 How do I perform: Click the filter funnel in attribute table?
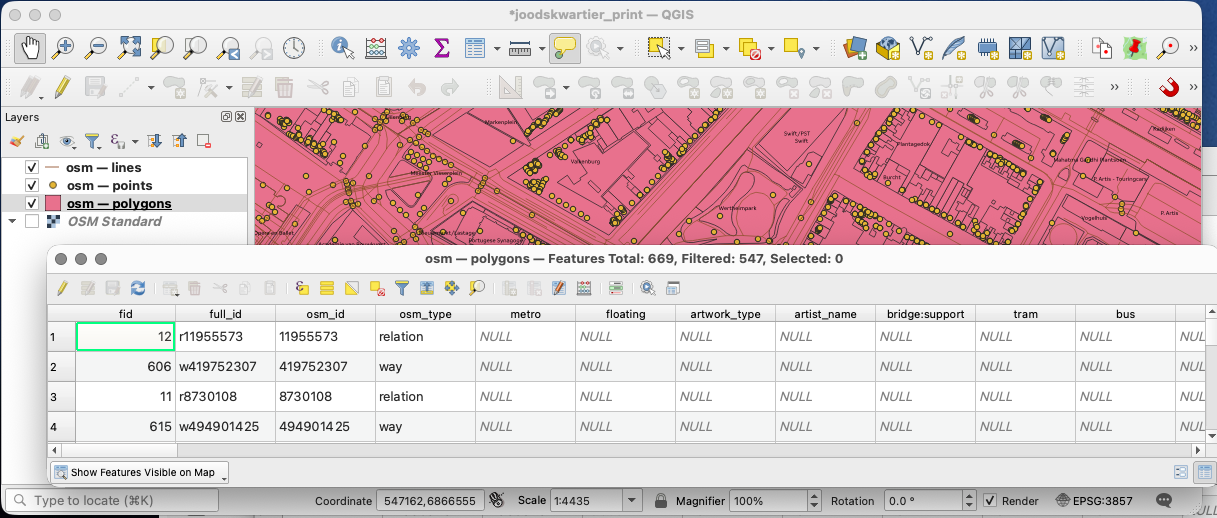tap(402, 288)
